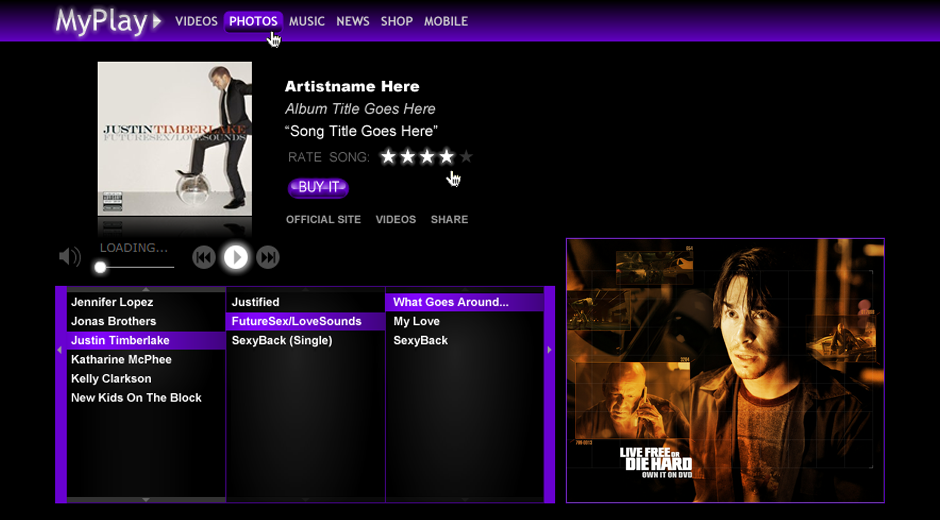The image size is (940, 520).
Task: Rate the song one star
Action: click(388, 157)
